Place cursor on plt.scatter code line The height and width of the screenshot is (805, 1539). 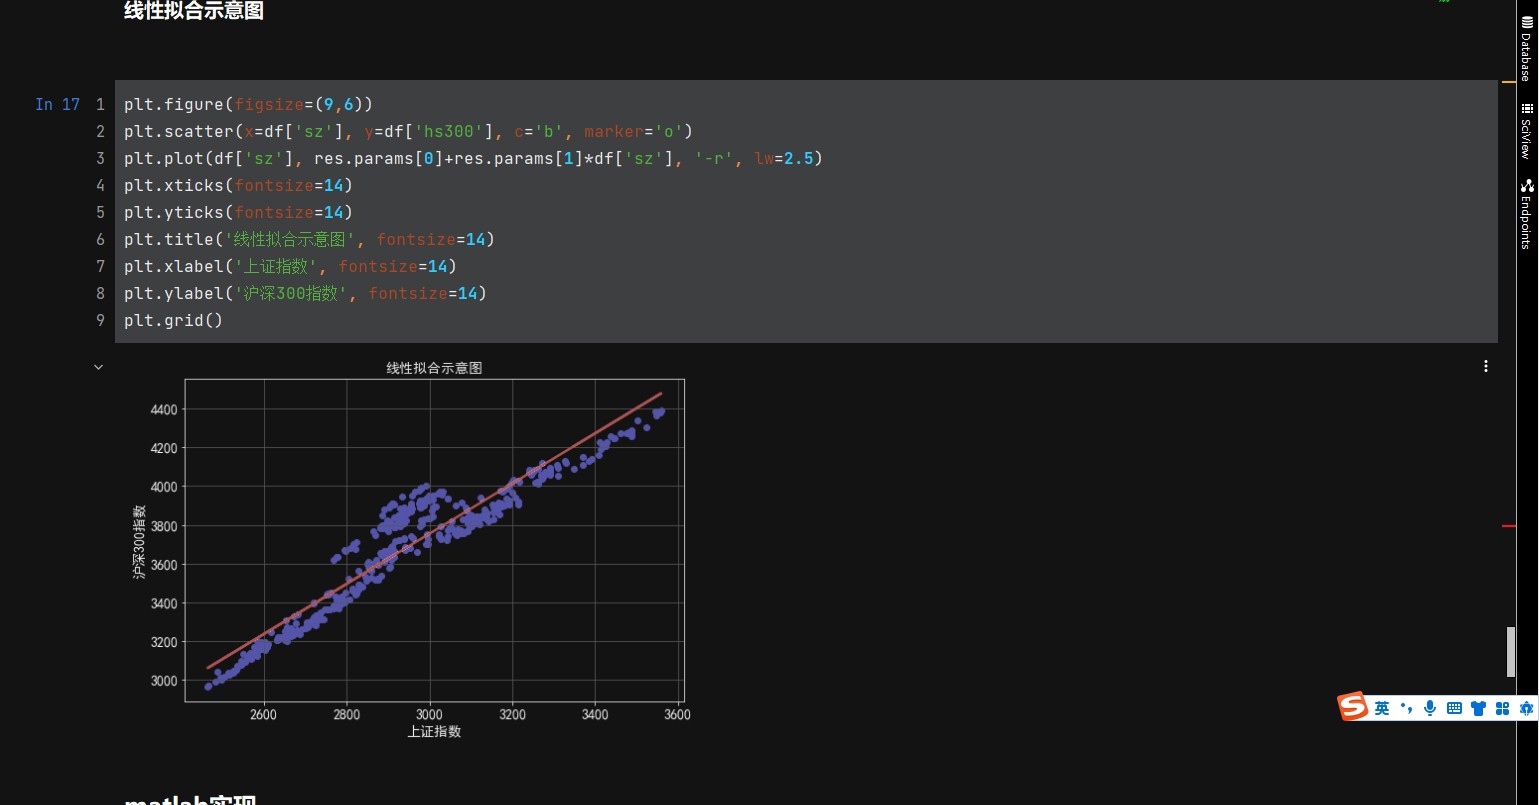point(408,131)
